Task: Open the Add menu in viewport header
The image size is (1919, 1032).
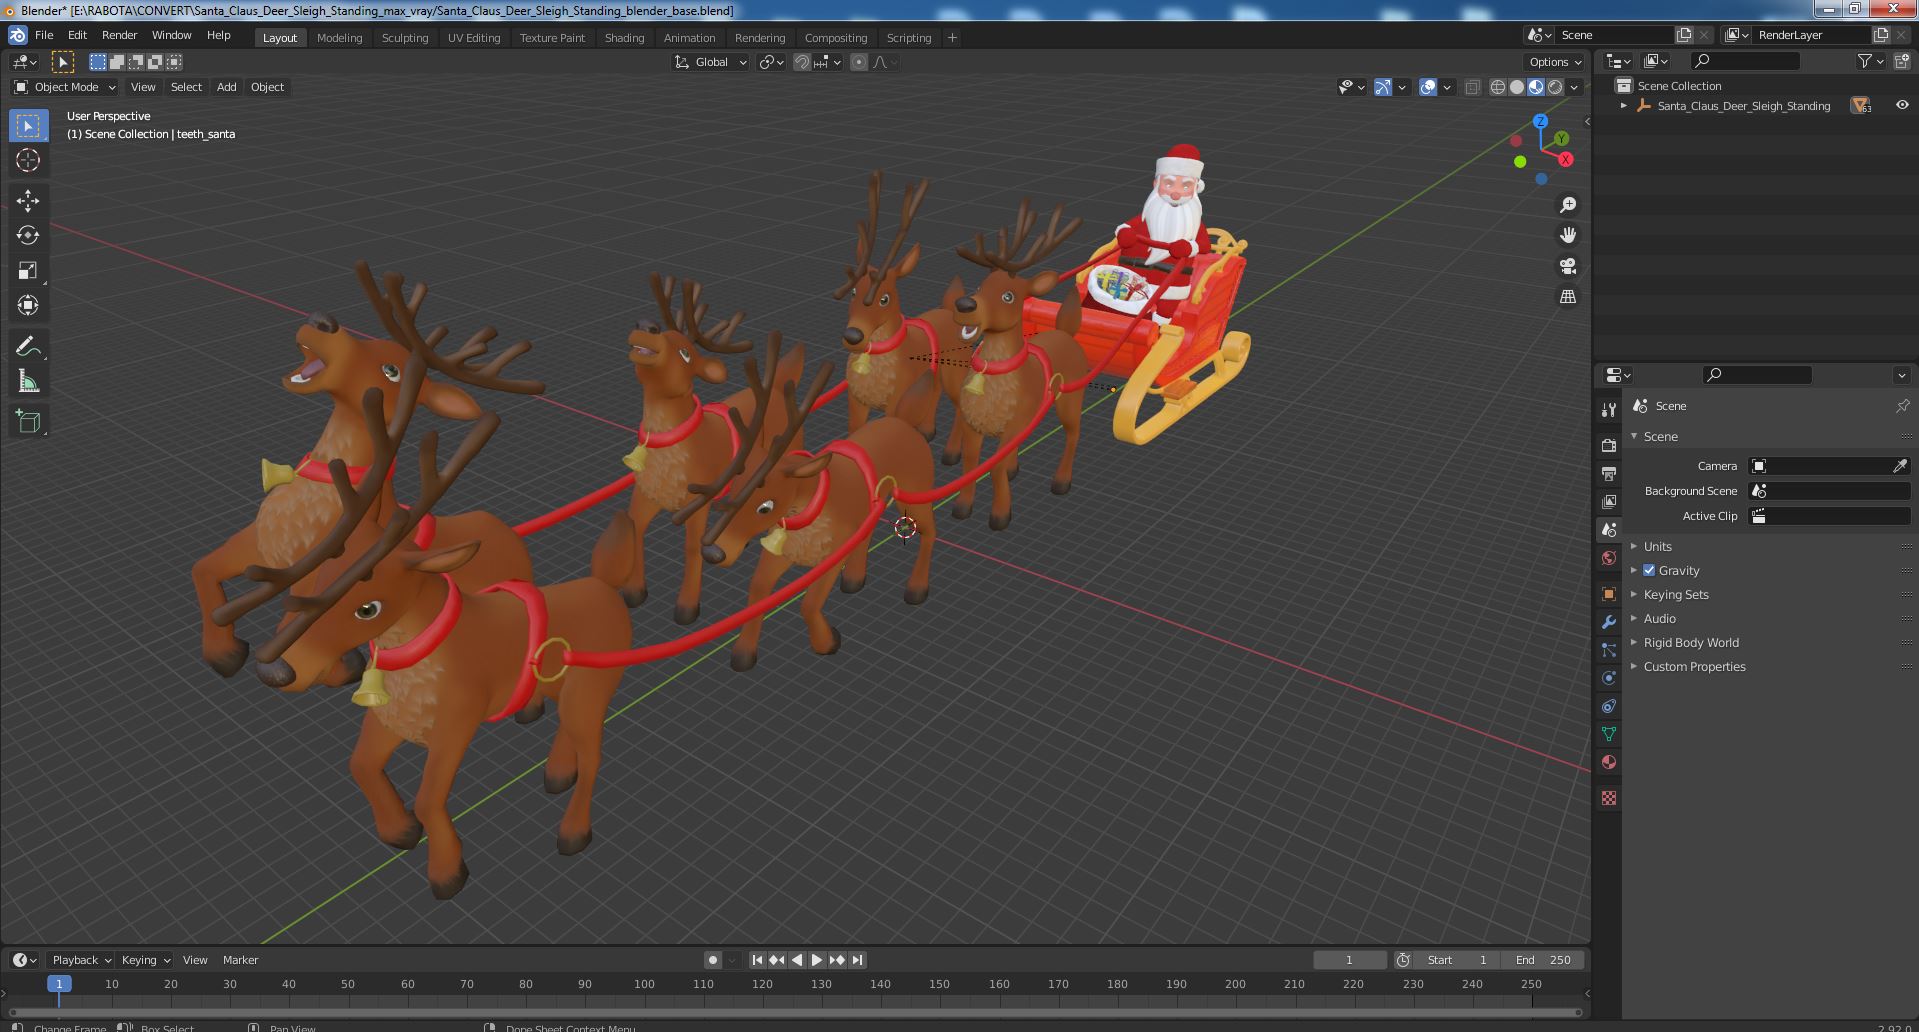Action: tap(227, 87)
